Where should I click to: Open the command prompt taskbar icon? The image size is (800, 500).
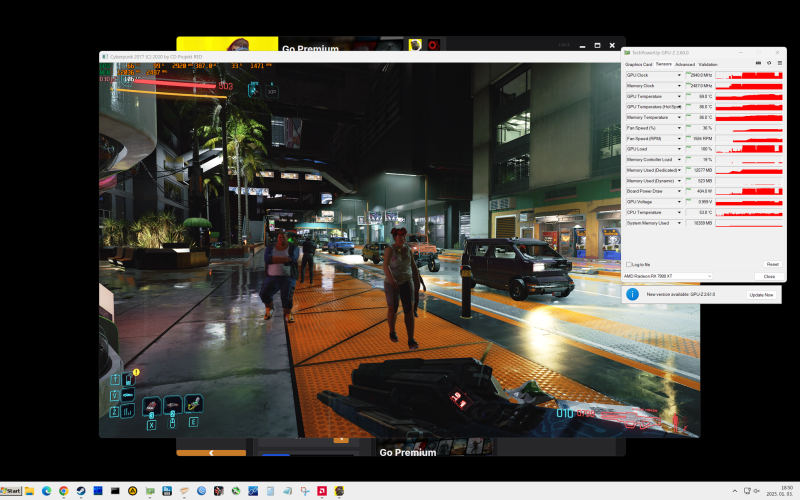coord(115,491)
